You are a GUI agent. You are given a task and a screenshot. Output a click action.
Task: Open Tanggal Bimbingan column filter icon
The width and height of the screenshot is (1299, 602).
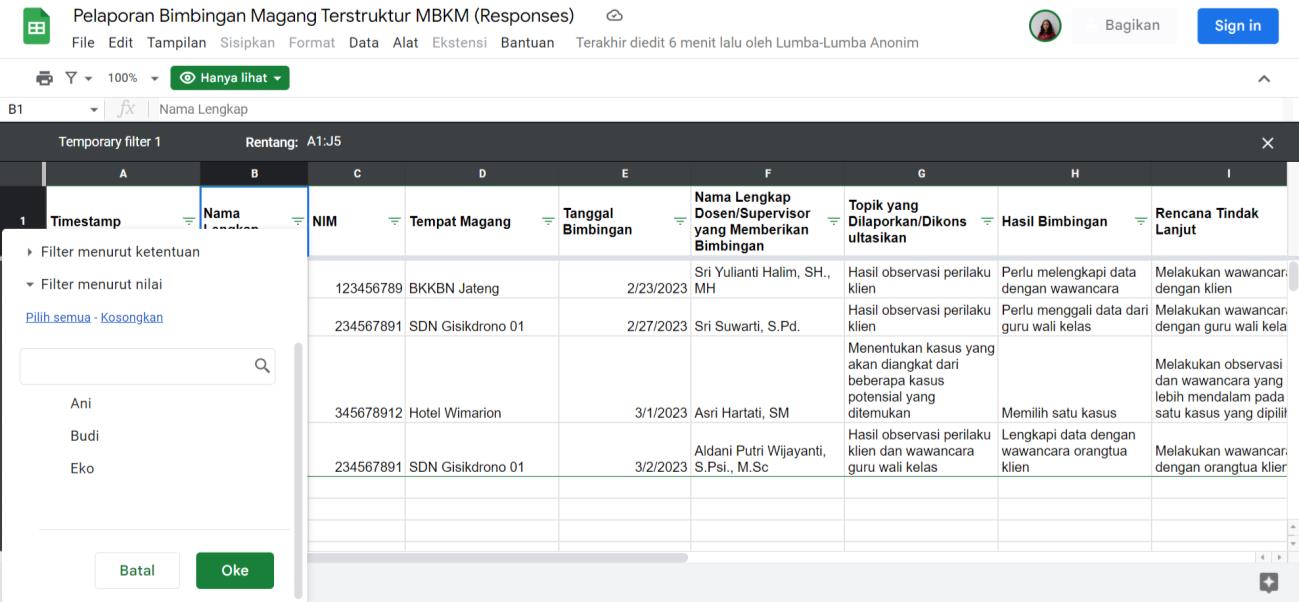[x=680, y=222]
